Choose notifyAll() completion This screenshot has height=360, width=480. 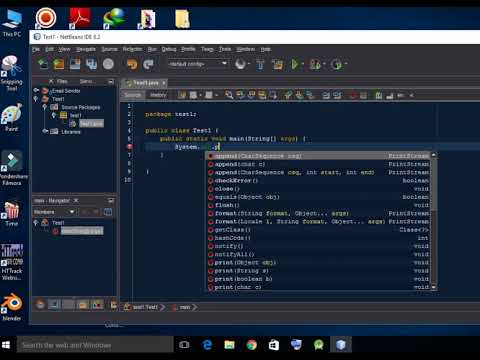coord(318,254)
